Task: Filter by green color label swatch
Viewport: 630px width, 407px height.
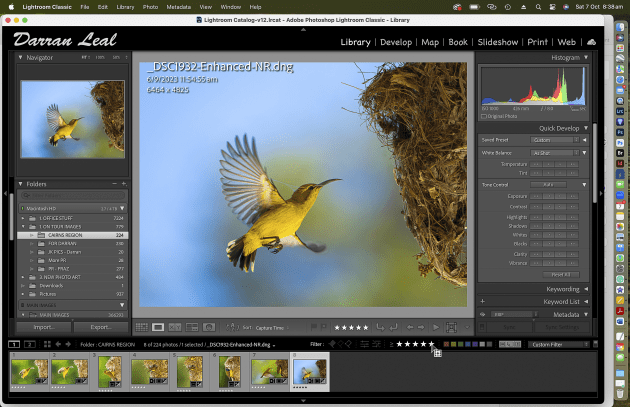Action: click(460, 344)
